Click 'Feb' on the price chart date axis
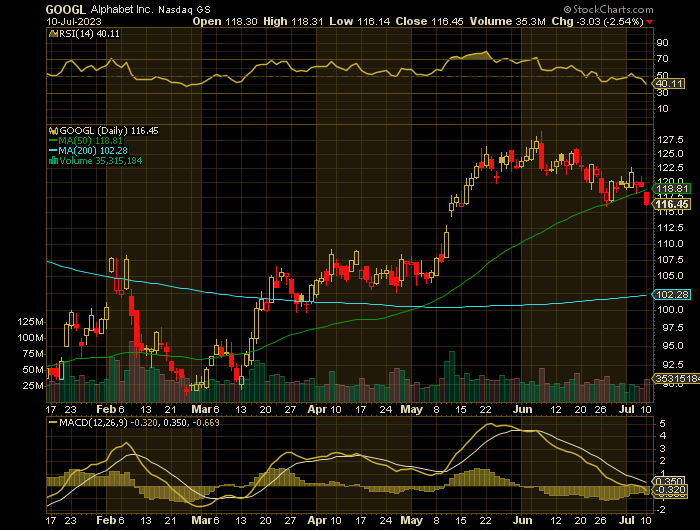The width and height of the screenshot is (700, 530). (x=105, y=409)
